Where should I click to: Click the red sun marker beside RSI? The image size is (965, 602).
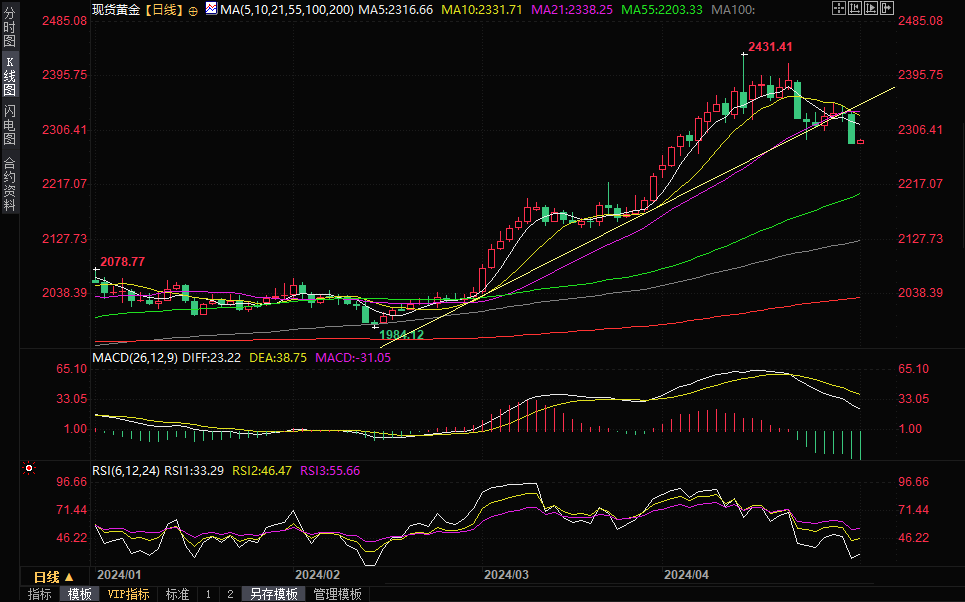point(29,468)
